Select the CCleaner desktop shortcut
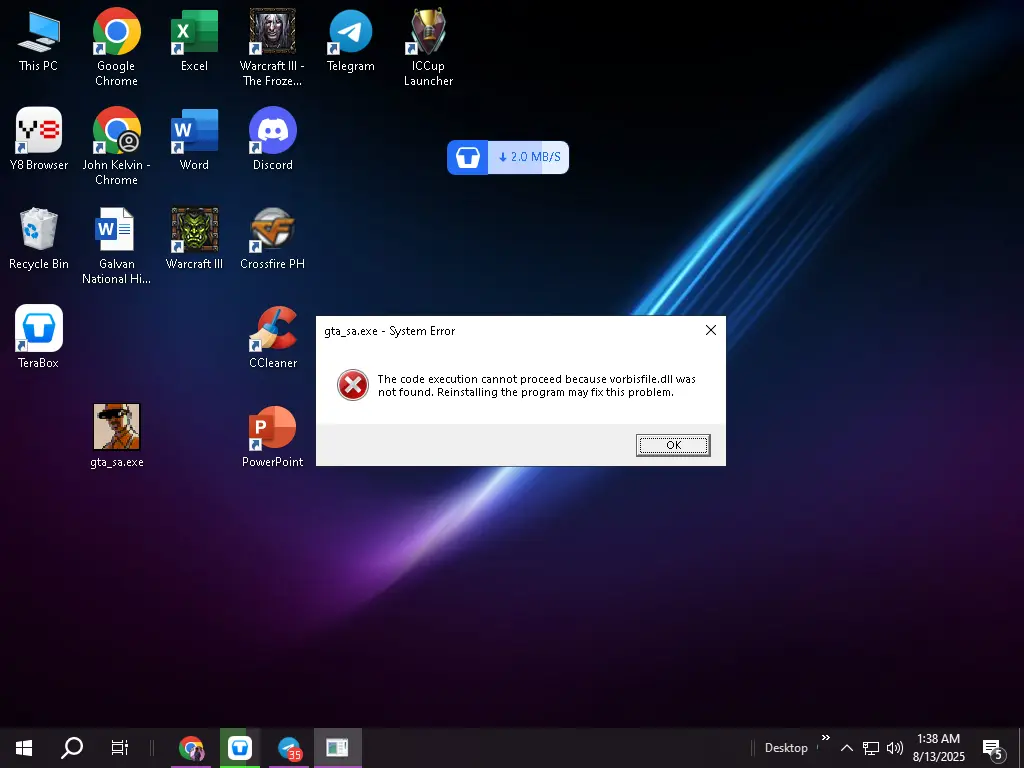1024x768 pixels. 272,337
